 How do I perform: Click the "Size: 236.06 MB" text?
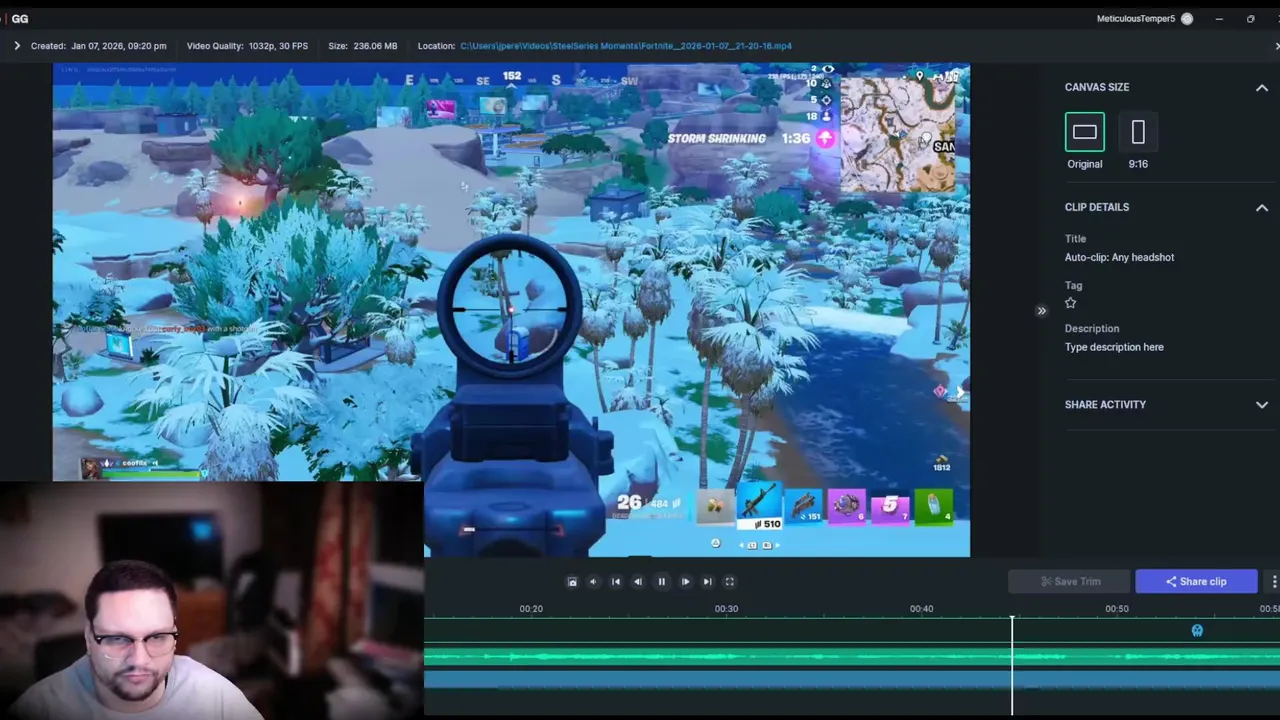tap(362, 46)
